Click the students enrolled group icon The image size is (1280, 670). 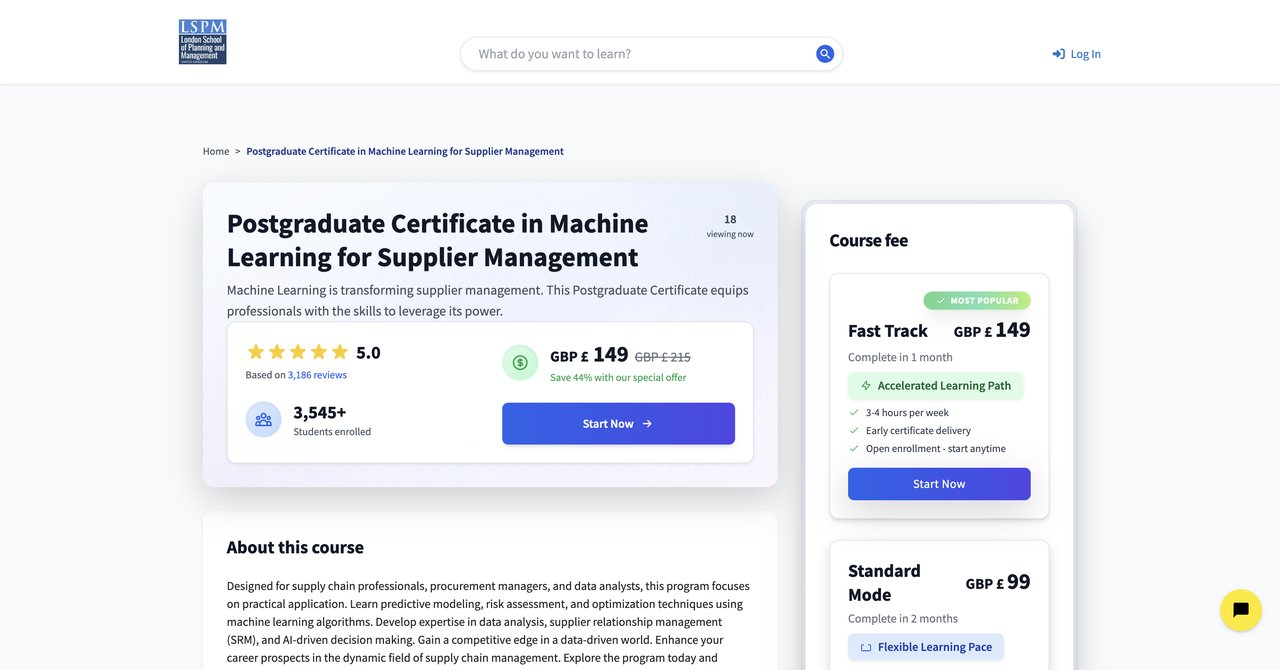pyautogui.click(x=264, y=420)
